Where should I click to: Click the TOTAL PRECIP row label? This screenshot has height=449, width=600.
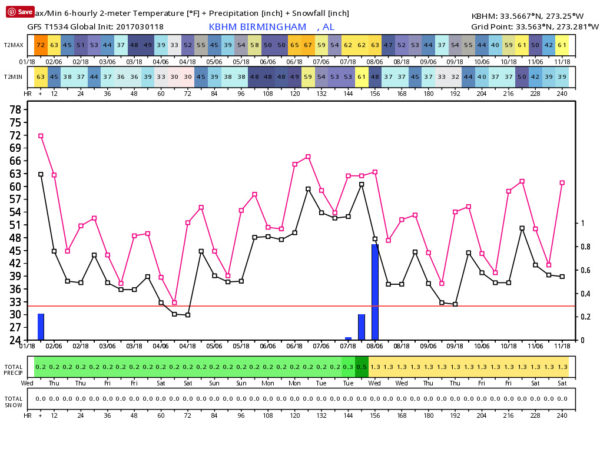point(14,367)
